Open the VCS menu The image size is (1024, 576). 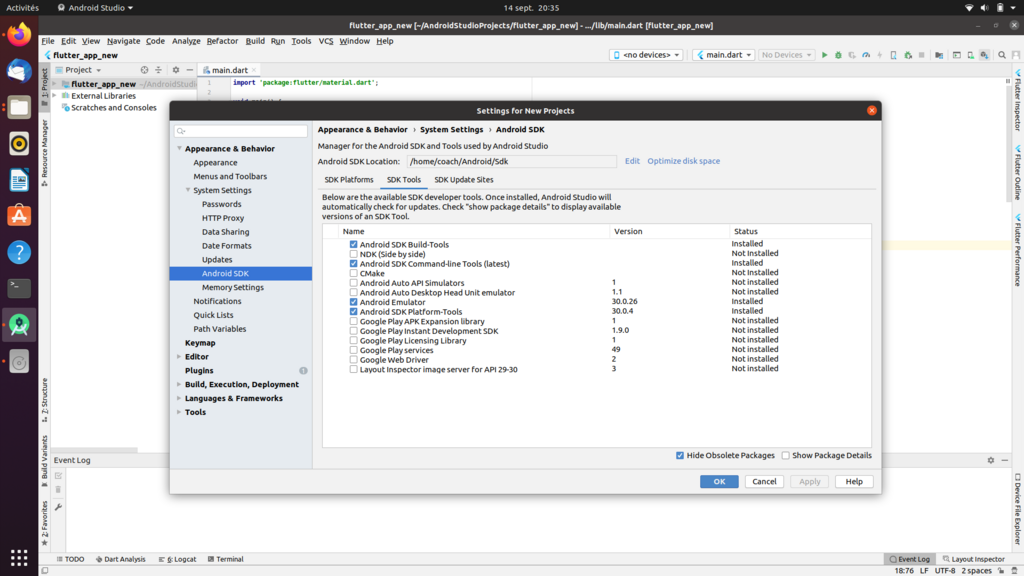[x=325, y=40]
